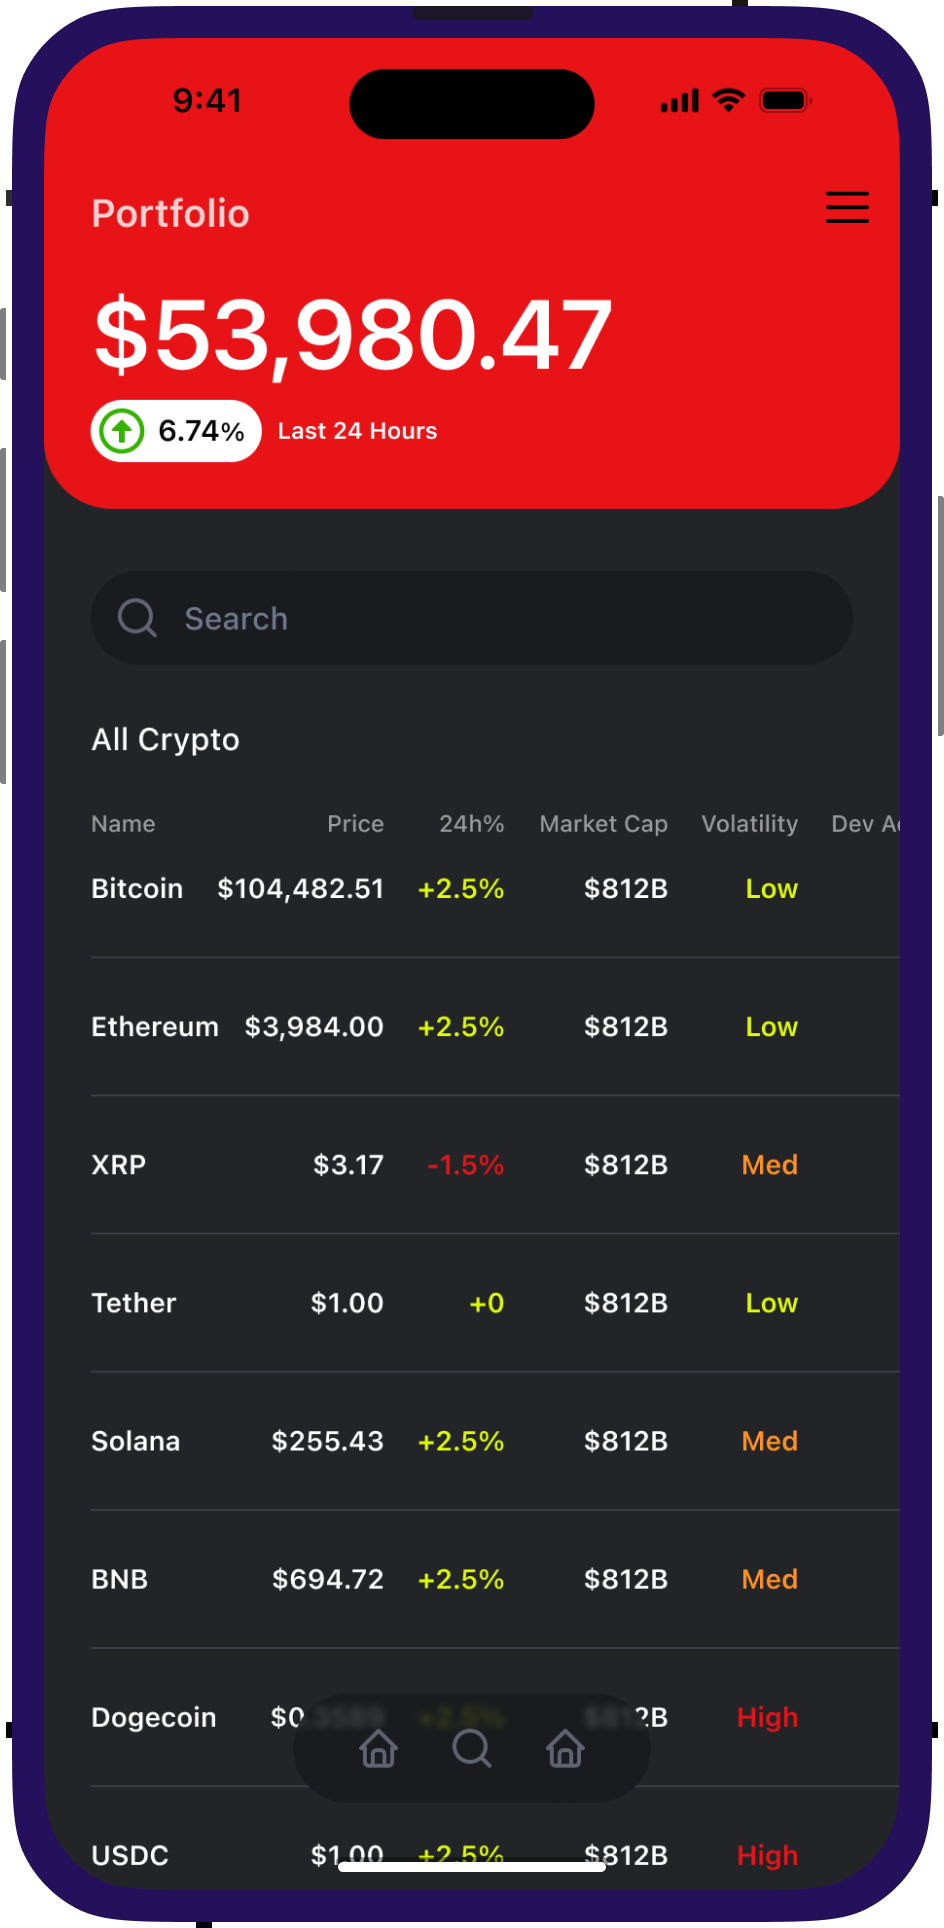Tap the right home icon in the bottom navigation
Viewport: 944px width, 1928px height.
[x=565, y=1748]
